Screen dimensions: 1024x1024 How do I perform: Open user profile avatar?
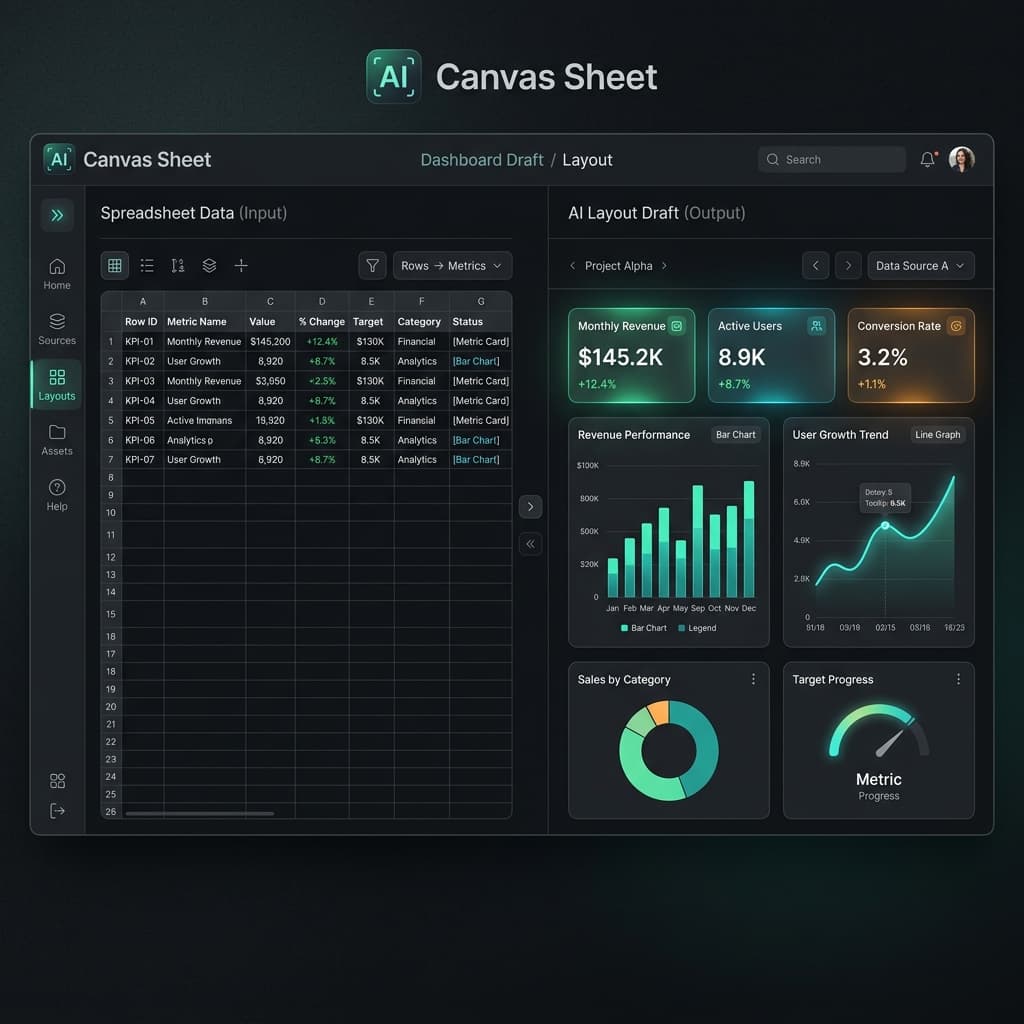click(x=961, y=159)
